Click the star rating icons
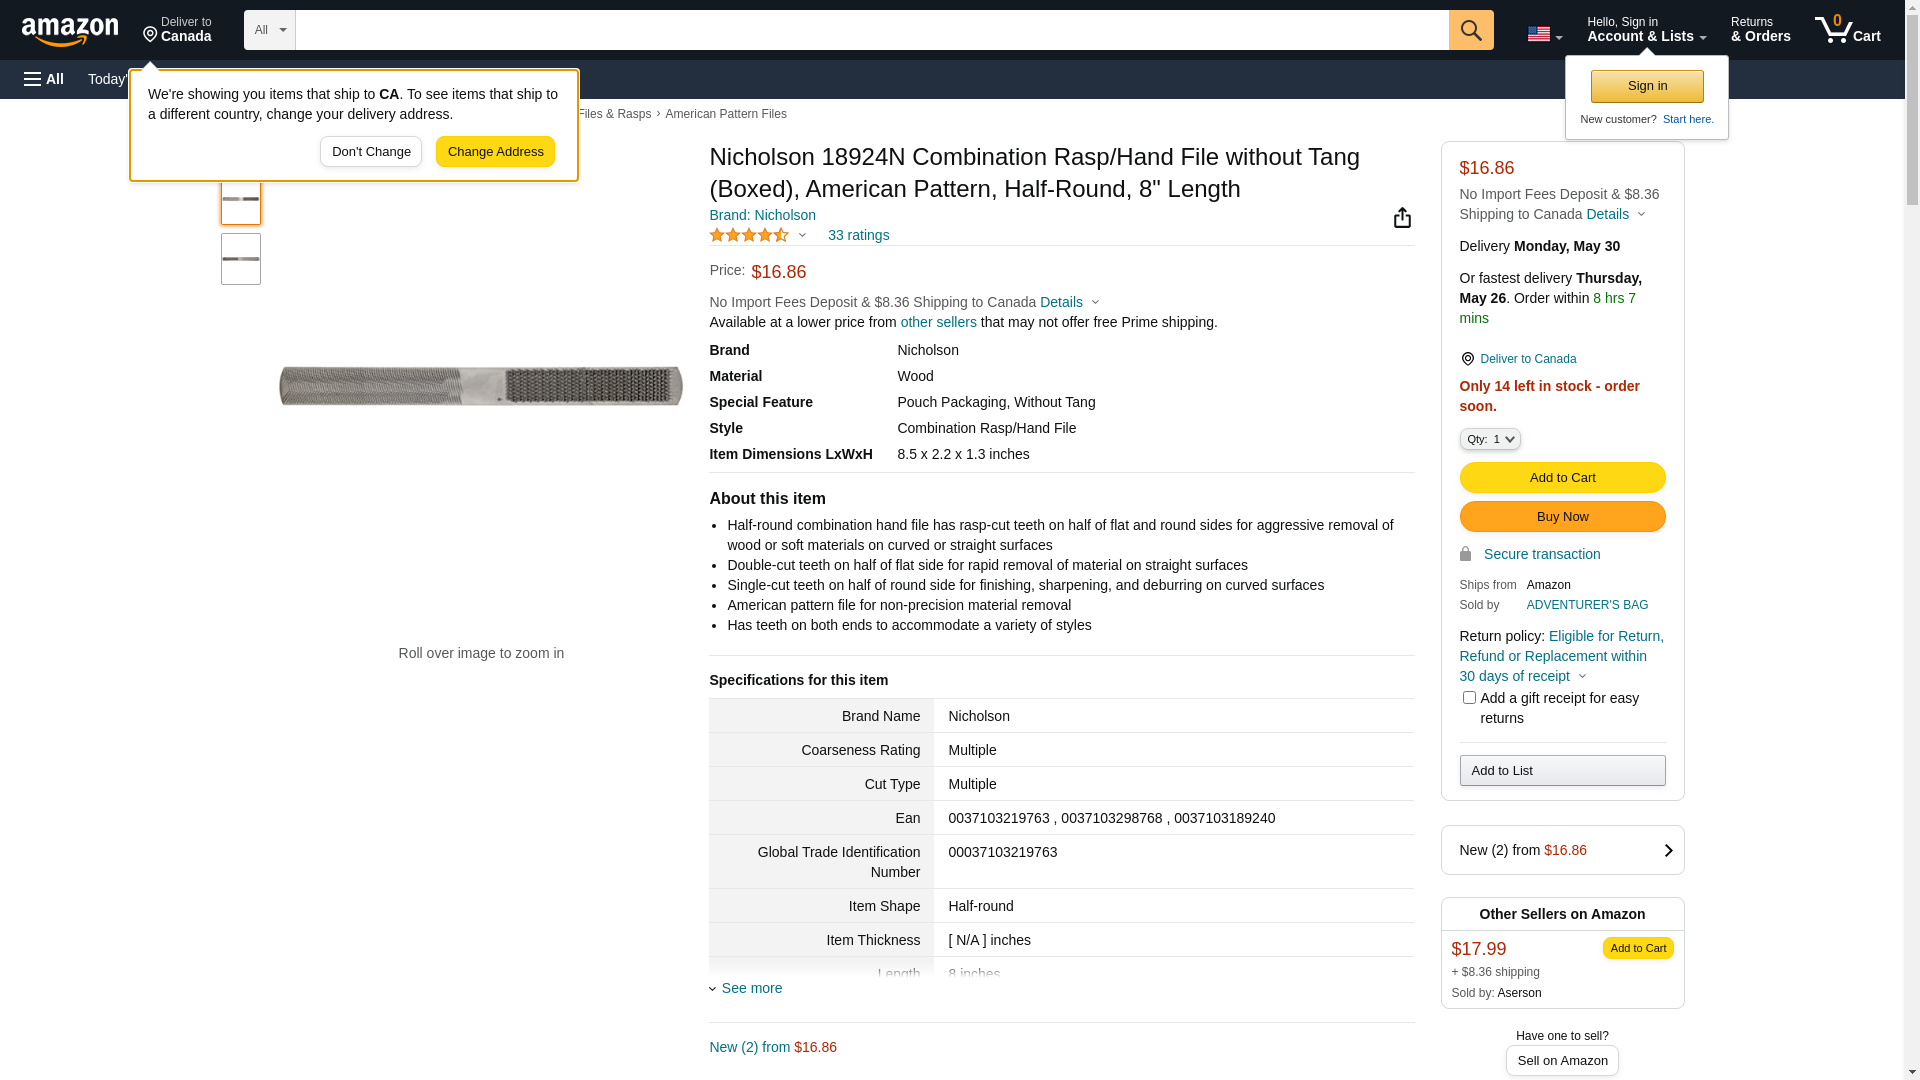The height and width of the screenshot is (1080, 1920). (x=749, y=235)
